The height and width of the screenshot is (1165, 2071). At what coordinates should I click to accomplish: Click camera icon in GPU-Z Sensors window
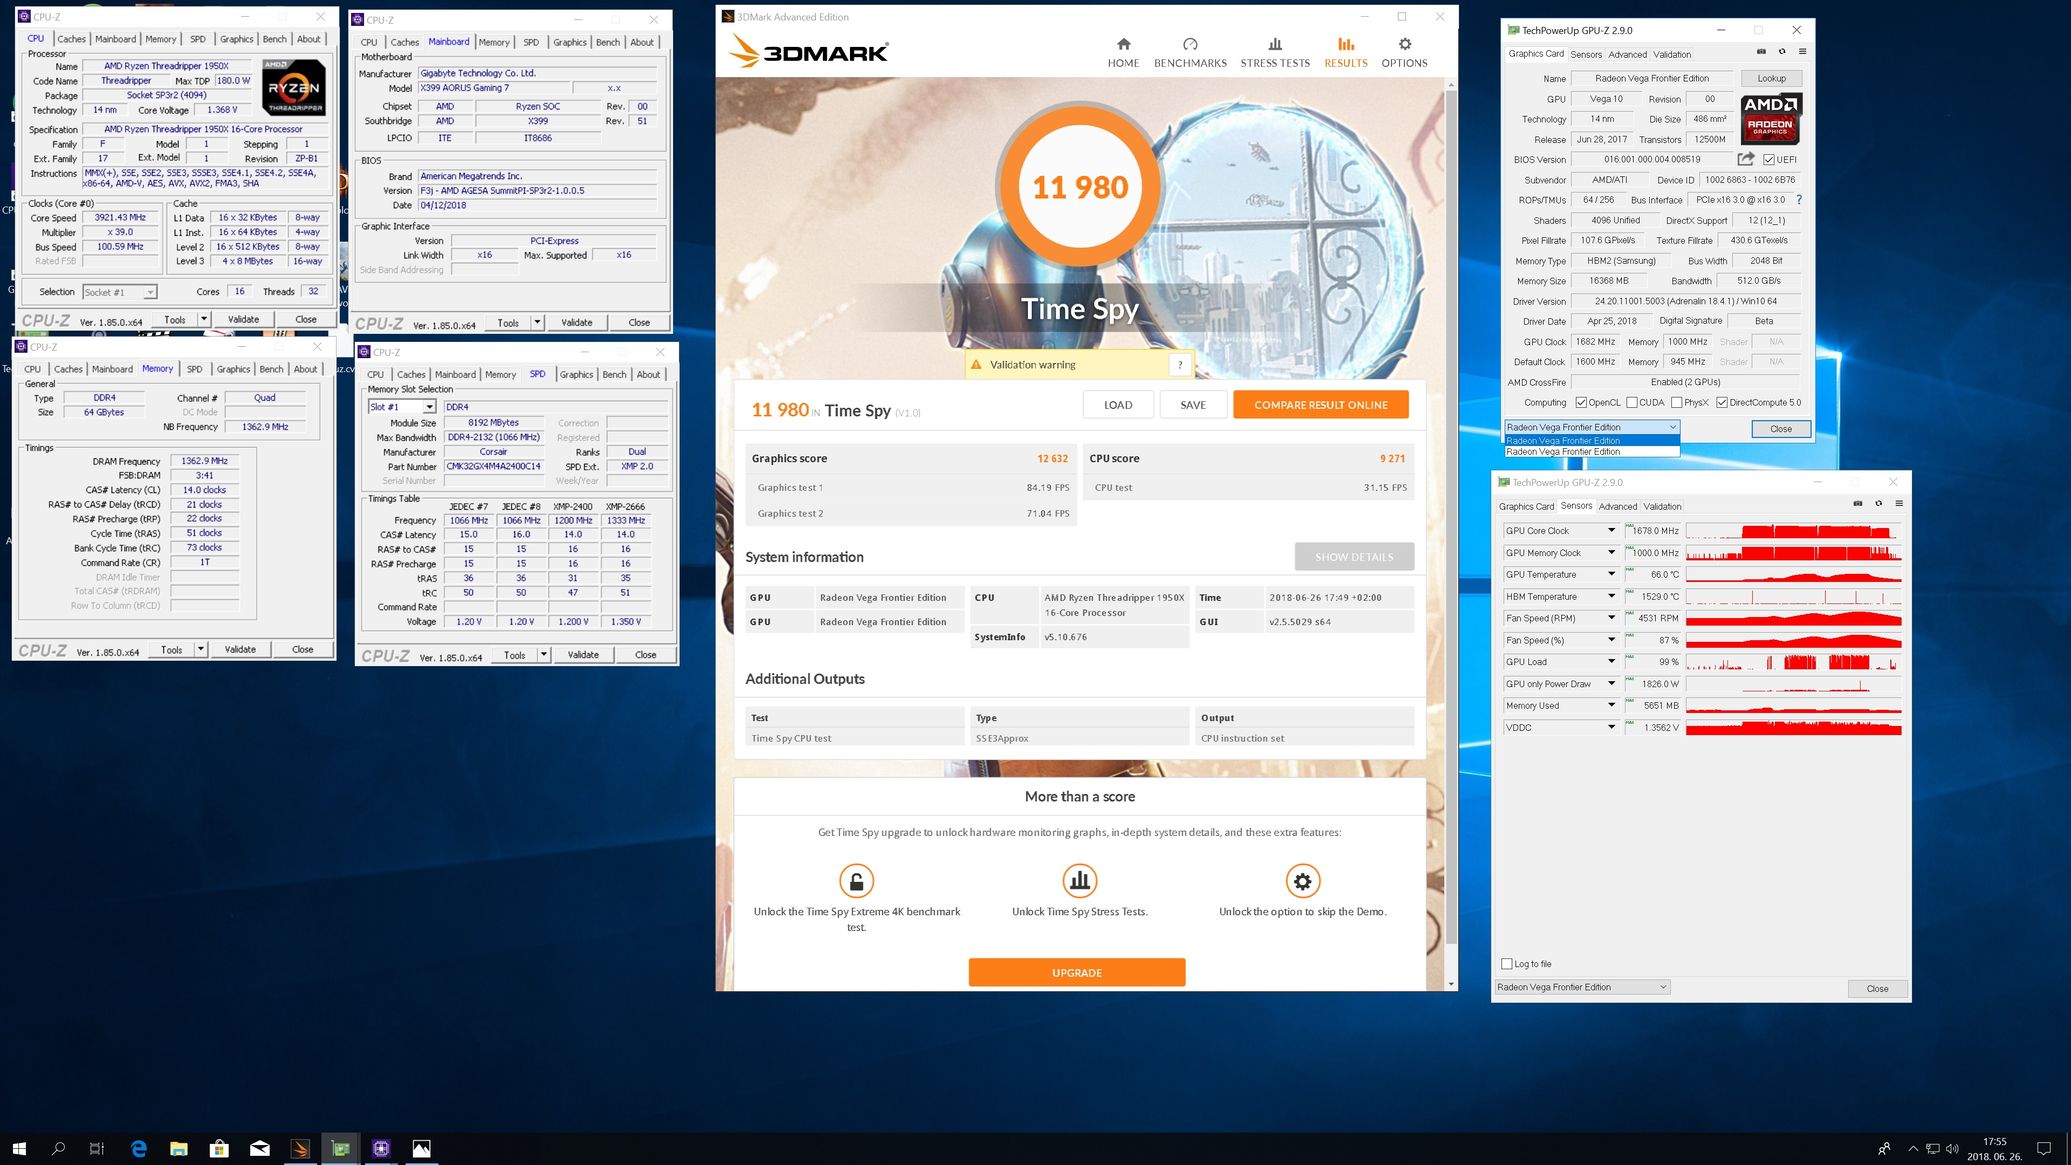click(1857, 504)
